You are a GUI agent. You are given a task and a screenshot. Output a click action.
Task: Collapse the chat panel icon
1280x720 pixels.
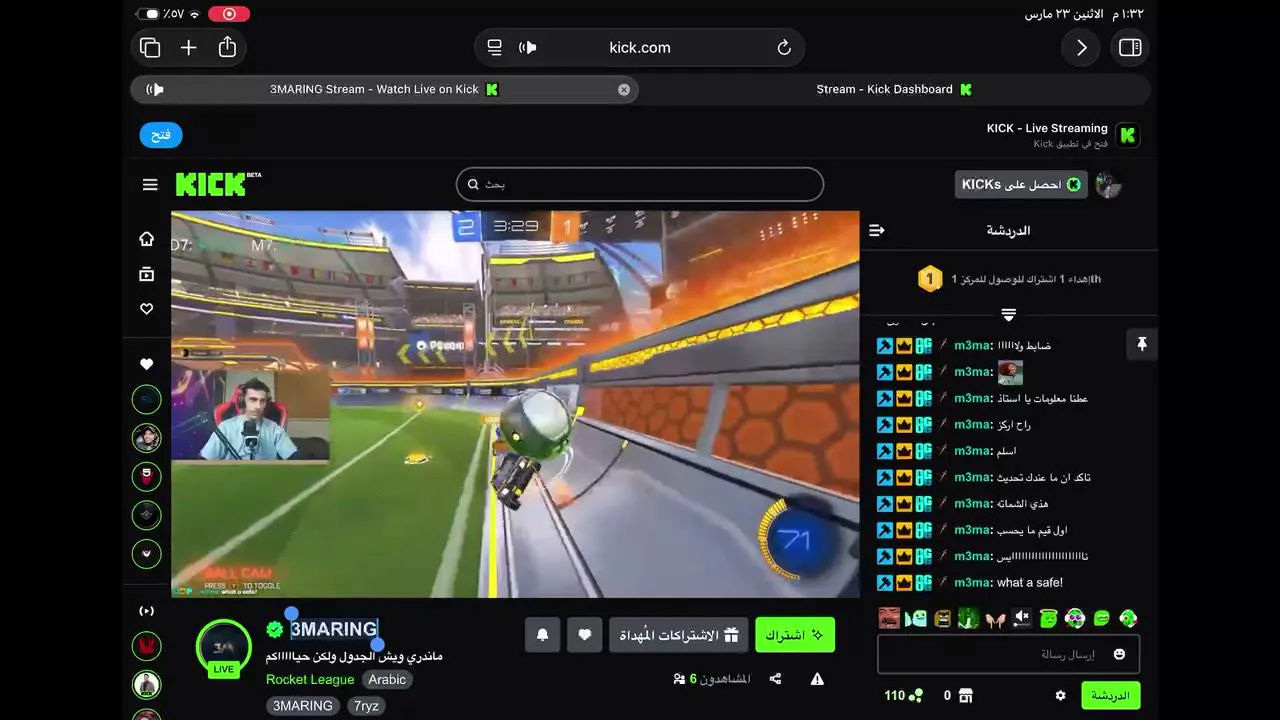877,230
